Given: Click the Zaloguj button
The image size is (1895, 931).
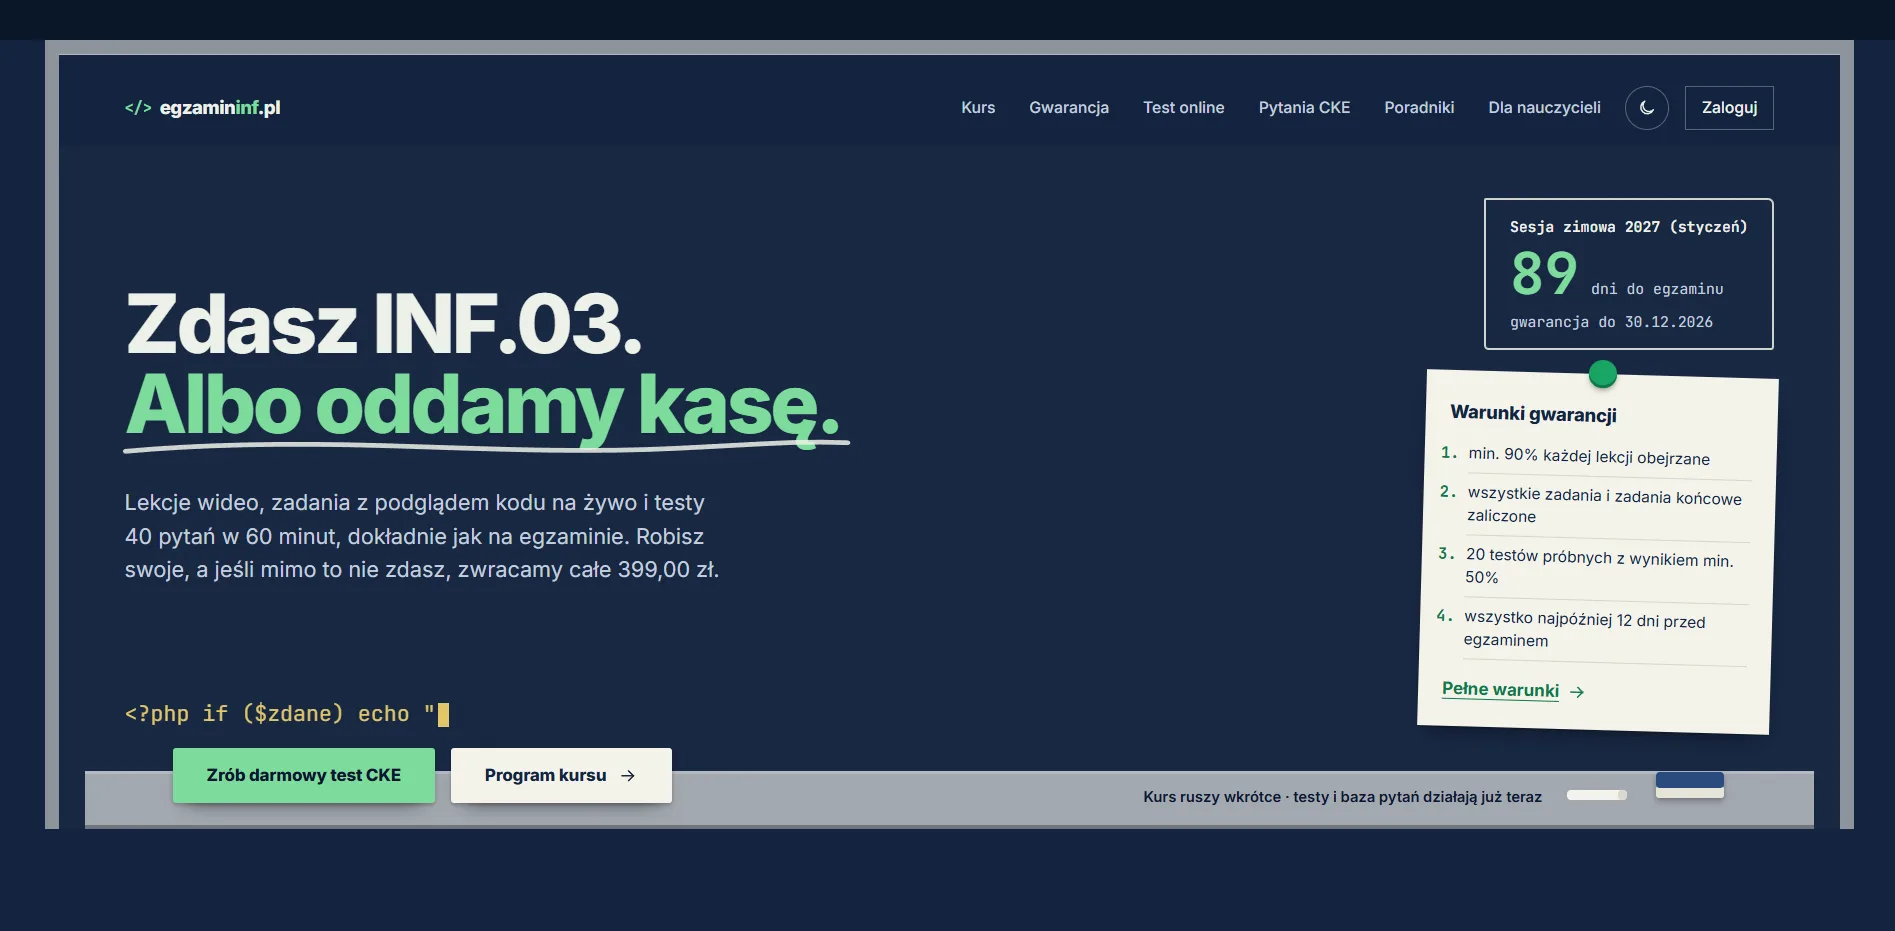Looking at the screenshot, I should pos(1729,108).
